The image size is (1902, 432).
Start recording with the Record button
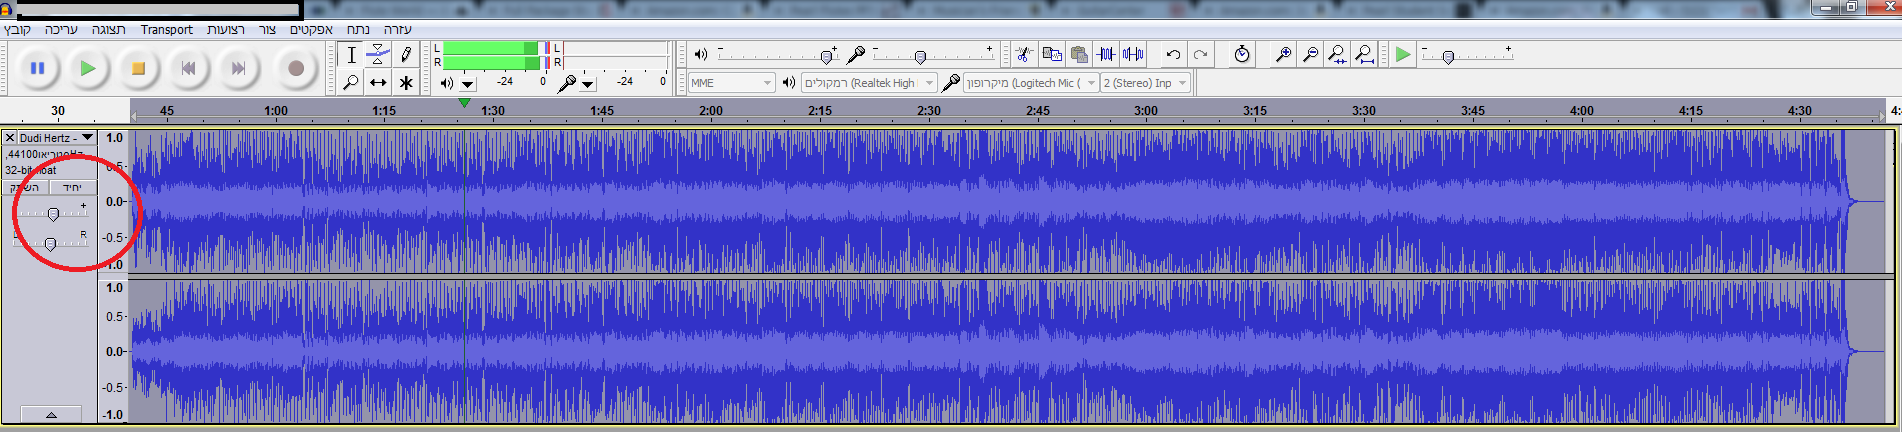[295, 68]
